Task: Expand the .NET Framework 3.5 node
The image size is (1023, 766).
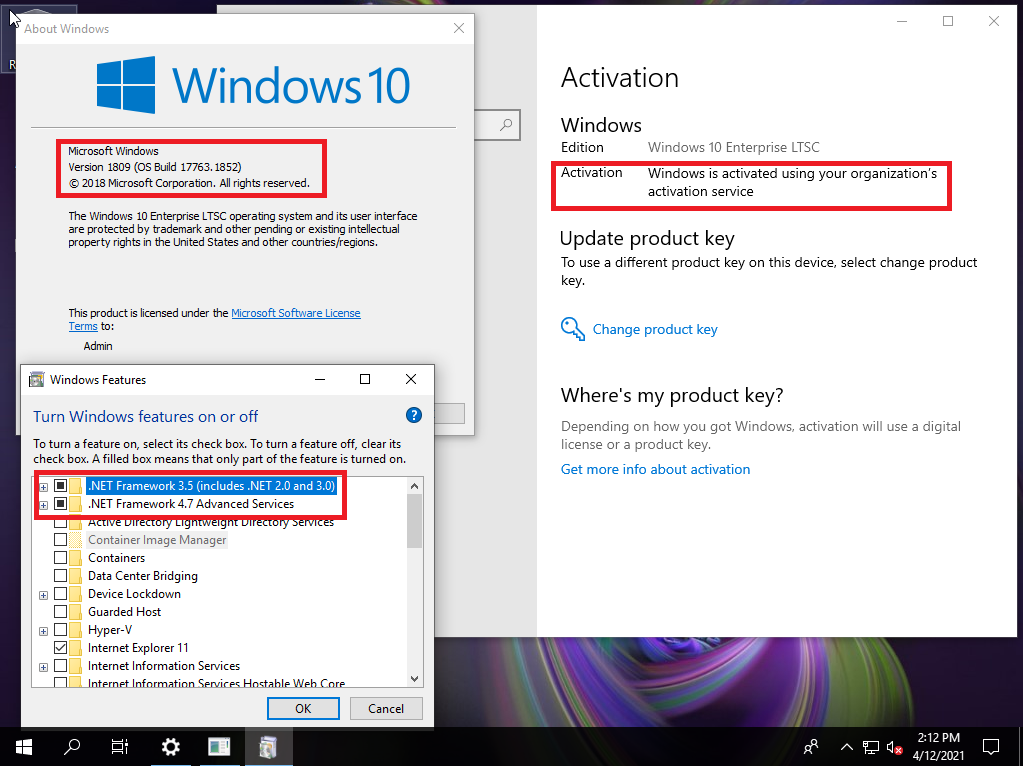Action: 43,487
